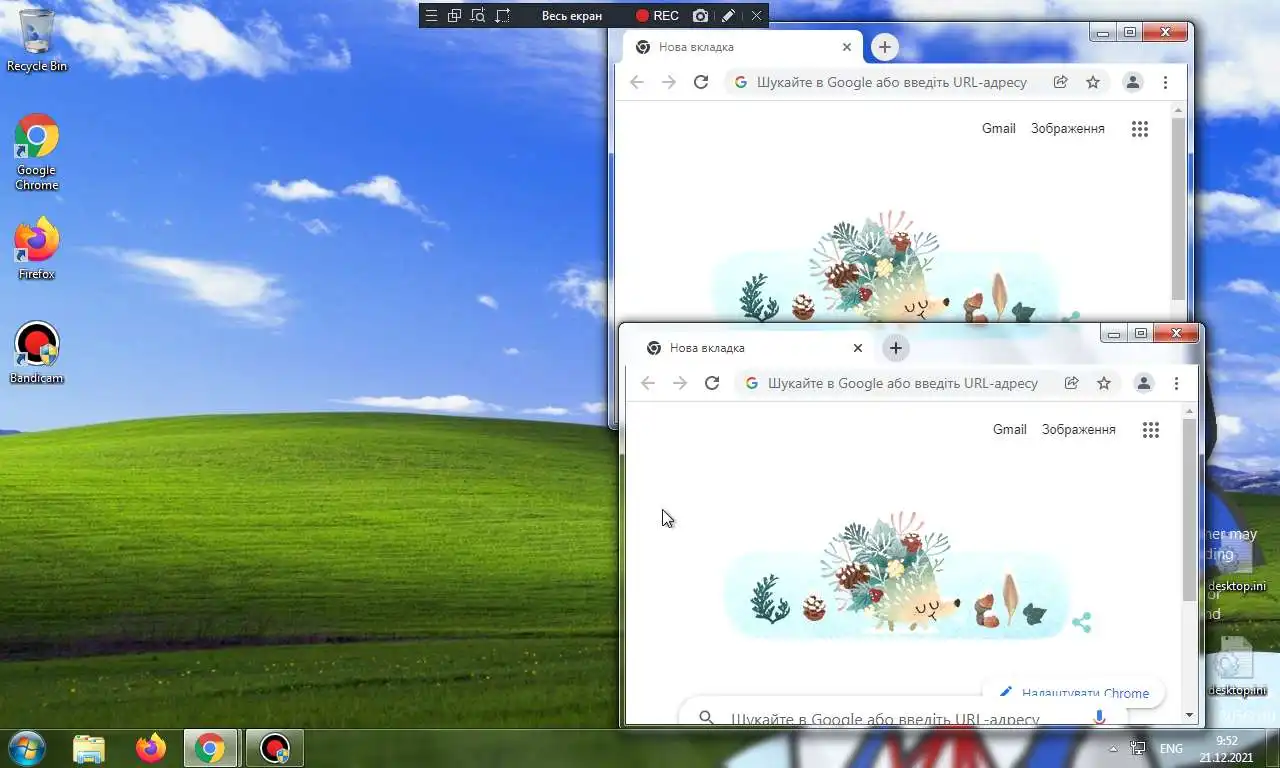Click Back arrow in back Chrome window

coord(637,82)
